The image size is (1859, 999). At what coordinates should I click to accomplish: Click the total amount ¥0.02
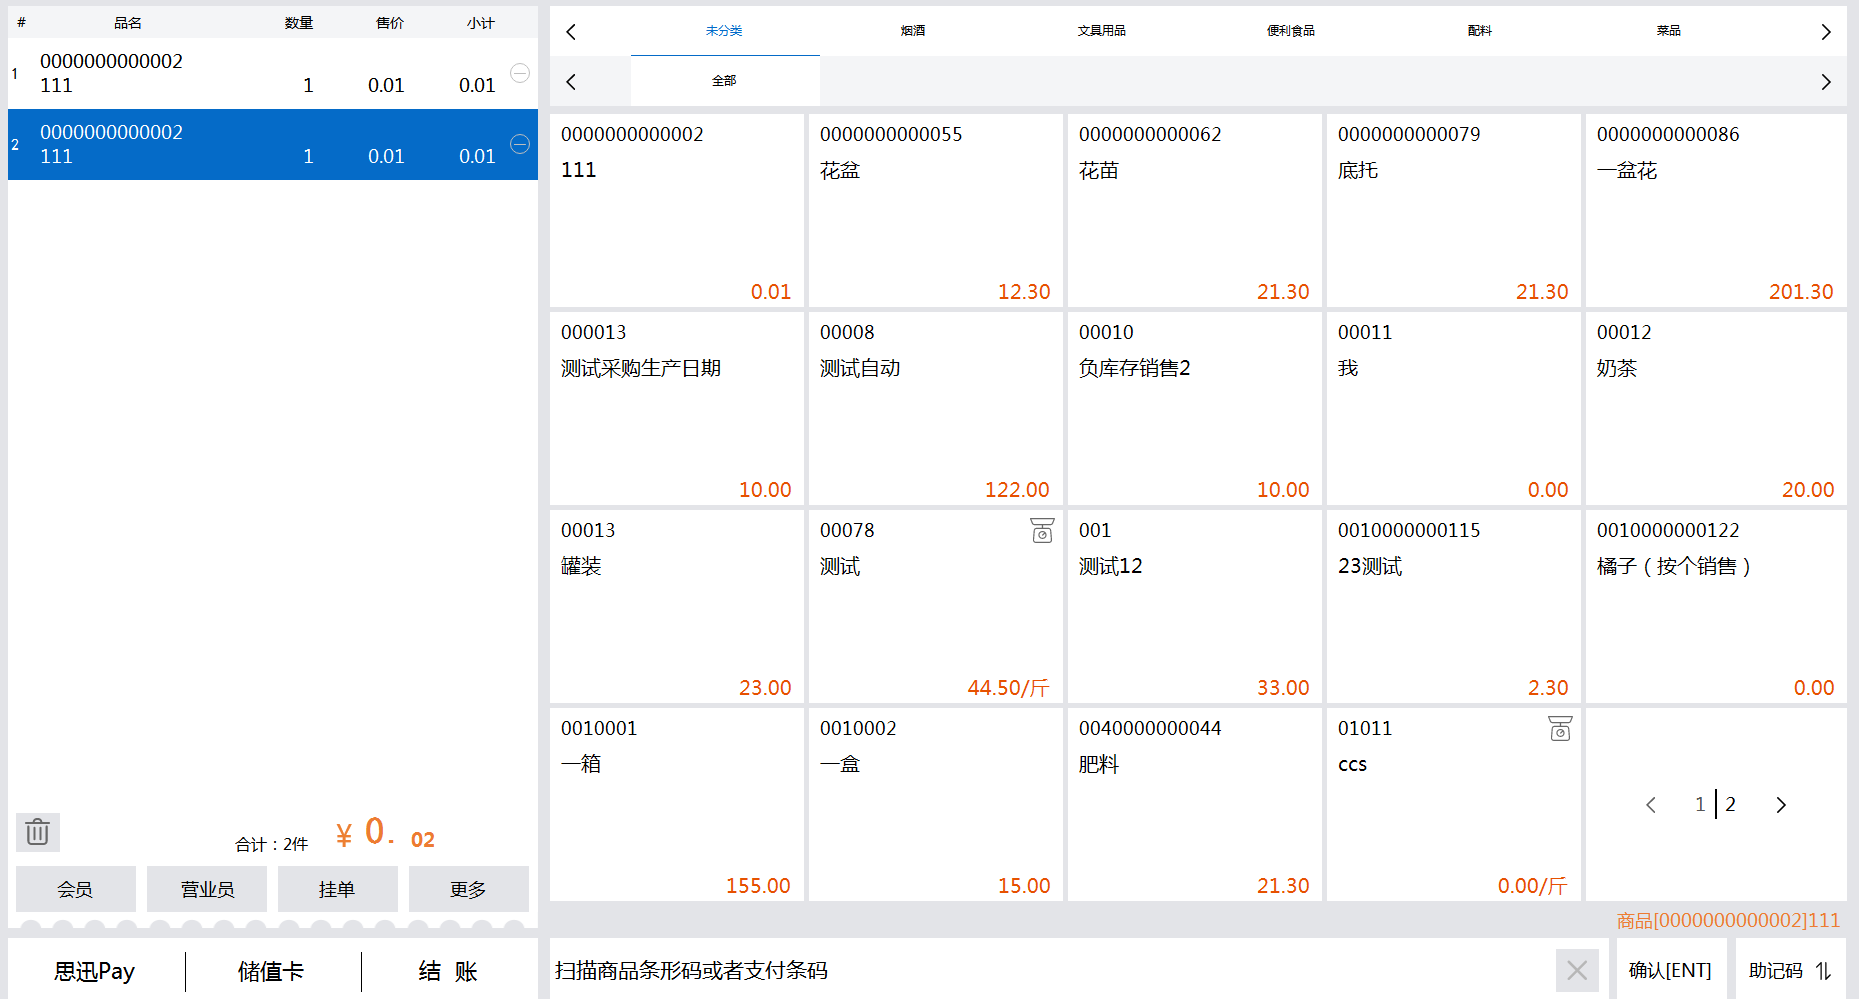click(385, 833)
